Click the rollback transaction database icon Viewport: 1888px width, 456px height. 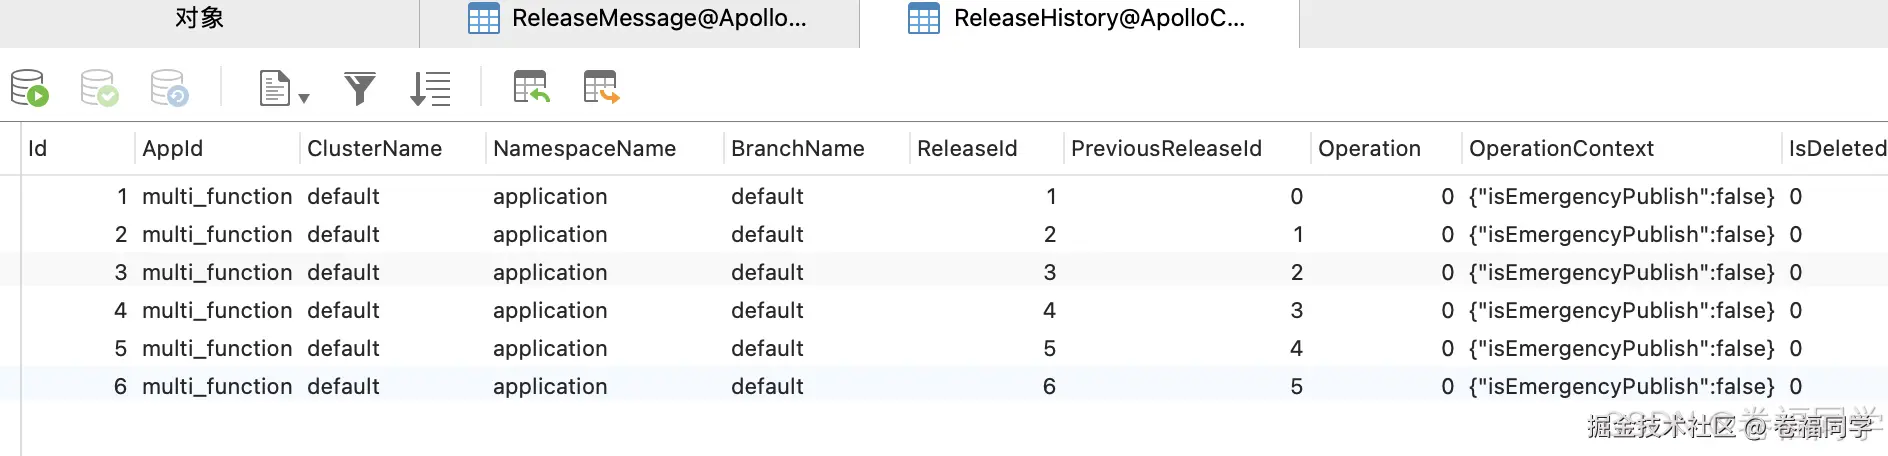click(168, 88)
